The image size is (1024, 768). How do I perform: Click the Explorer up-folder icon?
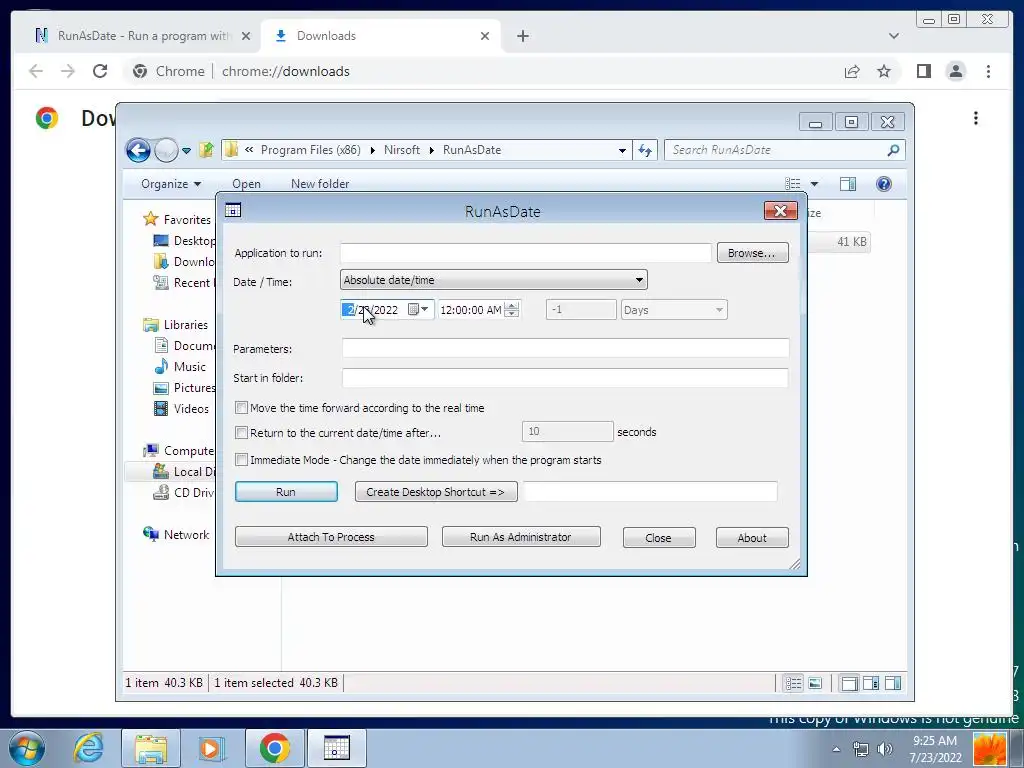[x=206, y=150]
